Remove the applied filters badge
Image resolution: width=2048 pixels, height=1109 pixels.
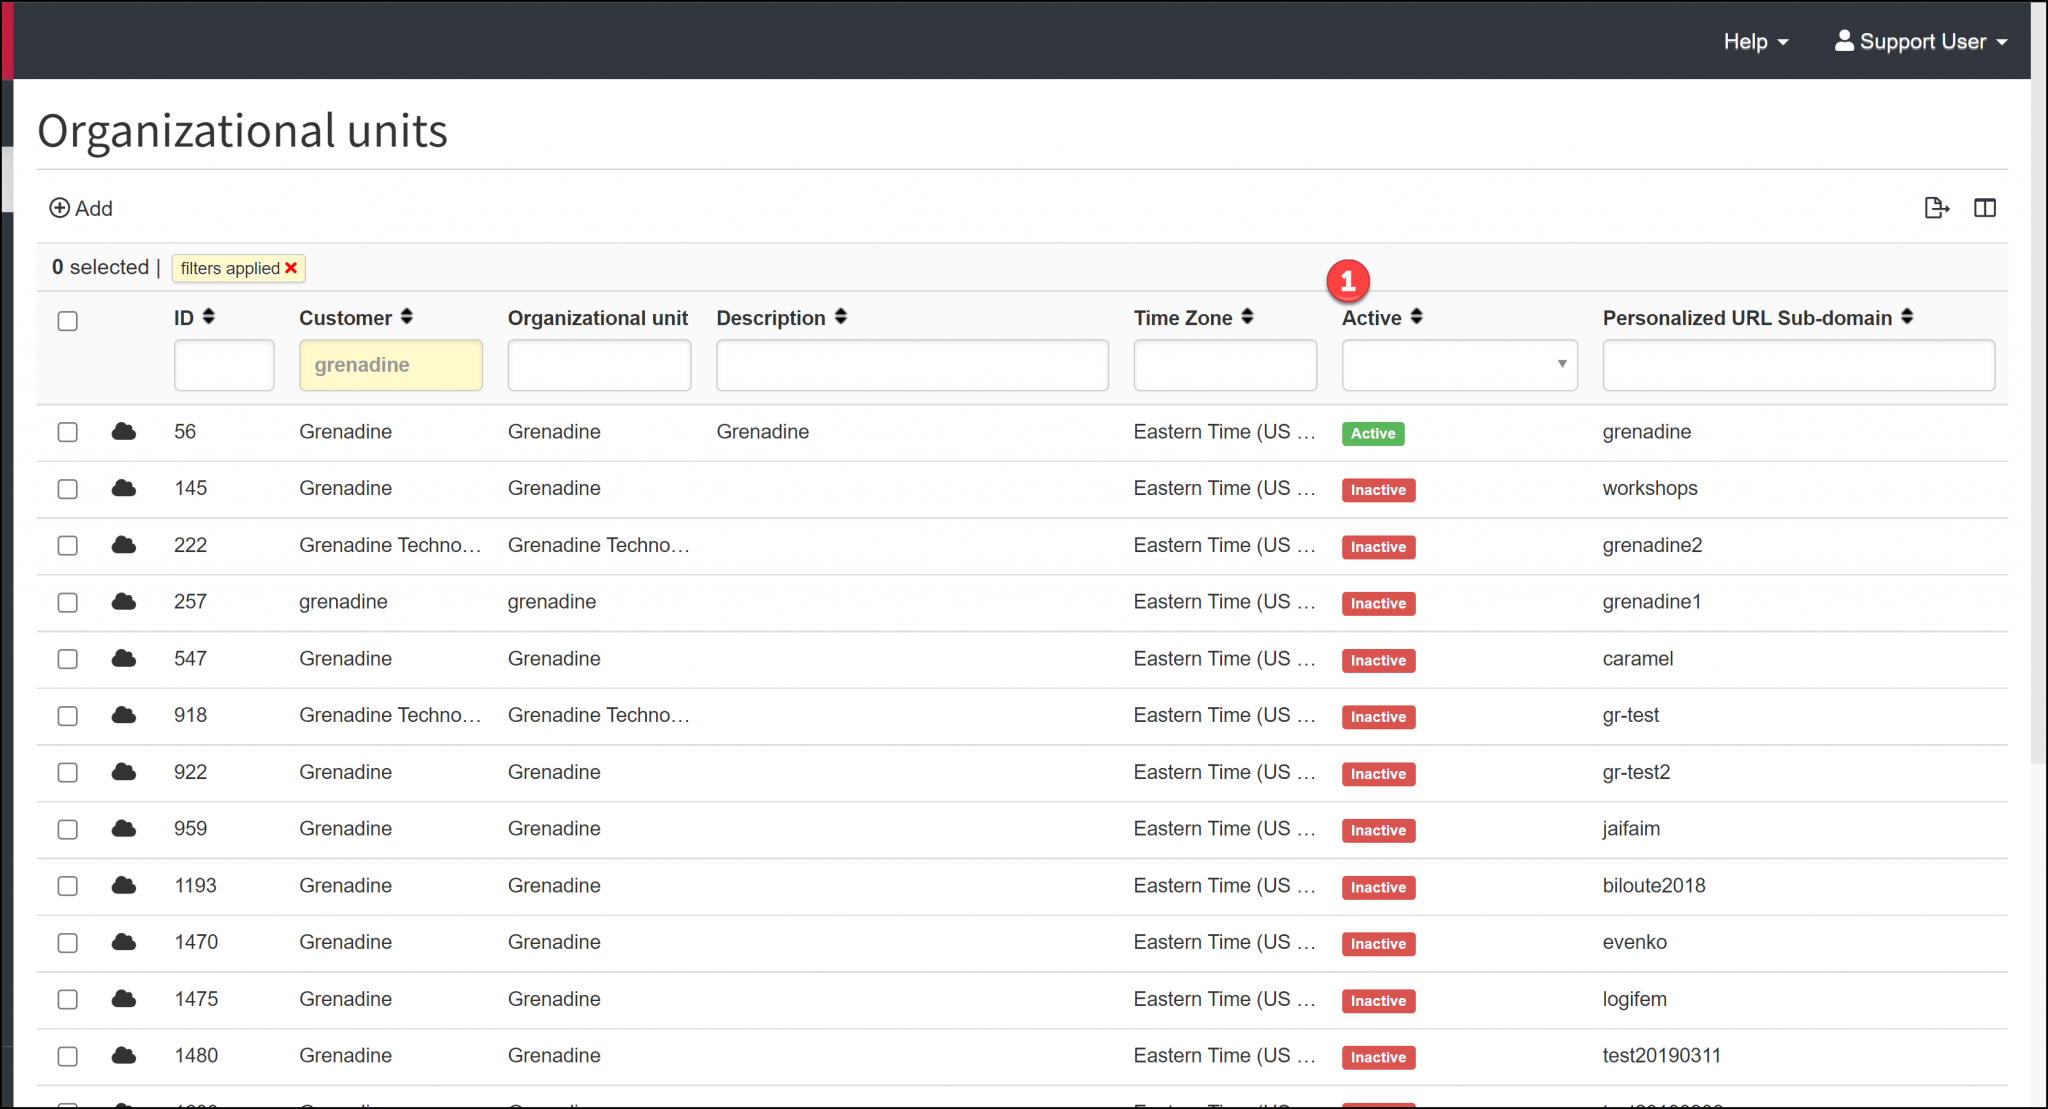(x=290, y=268)
